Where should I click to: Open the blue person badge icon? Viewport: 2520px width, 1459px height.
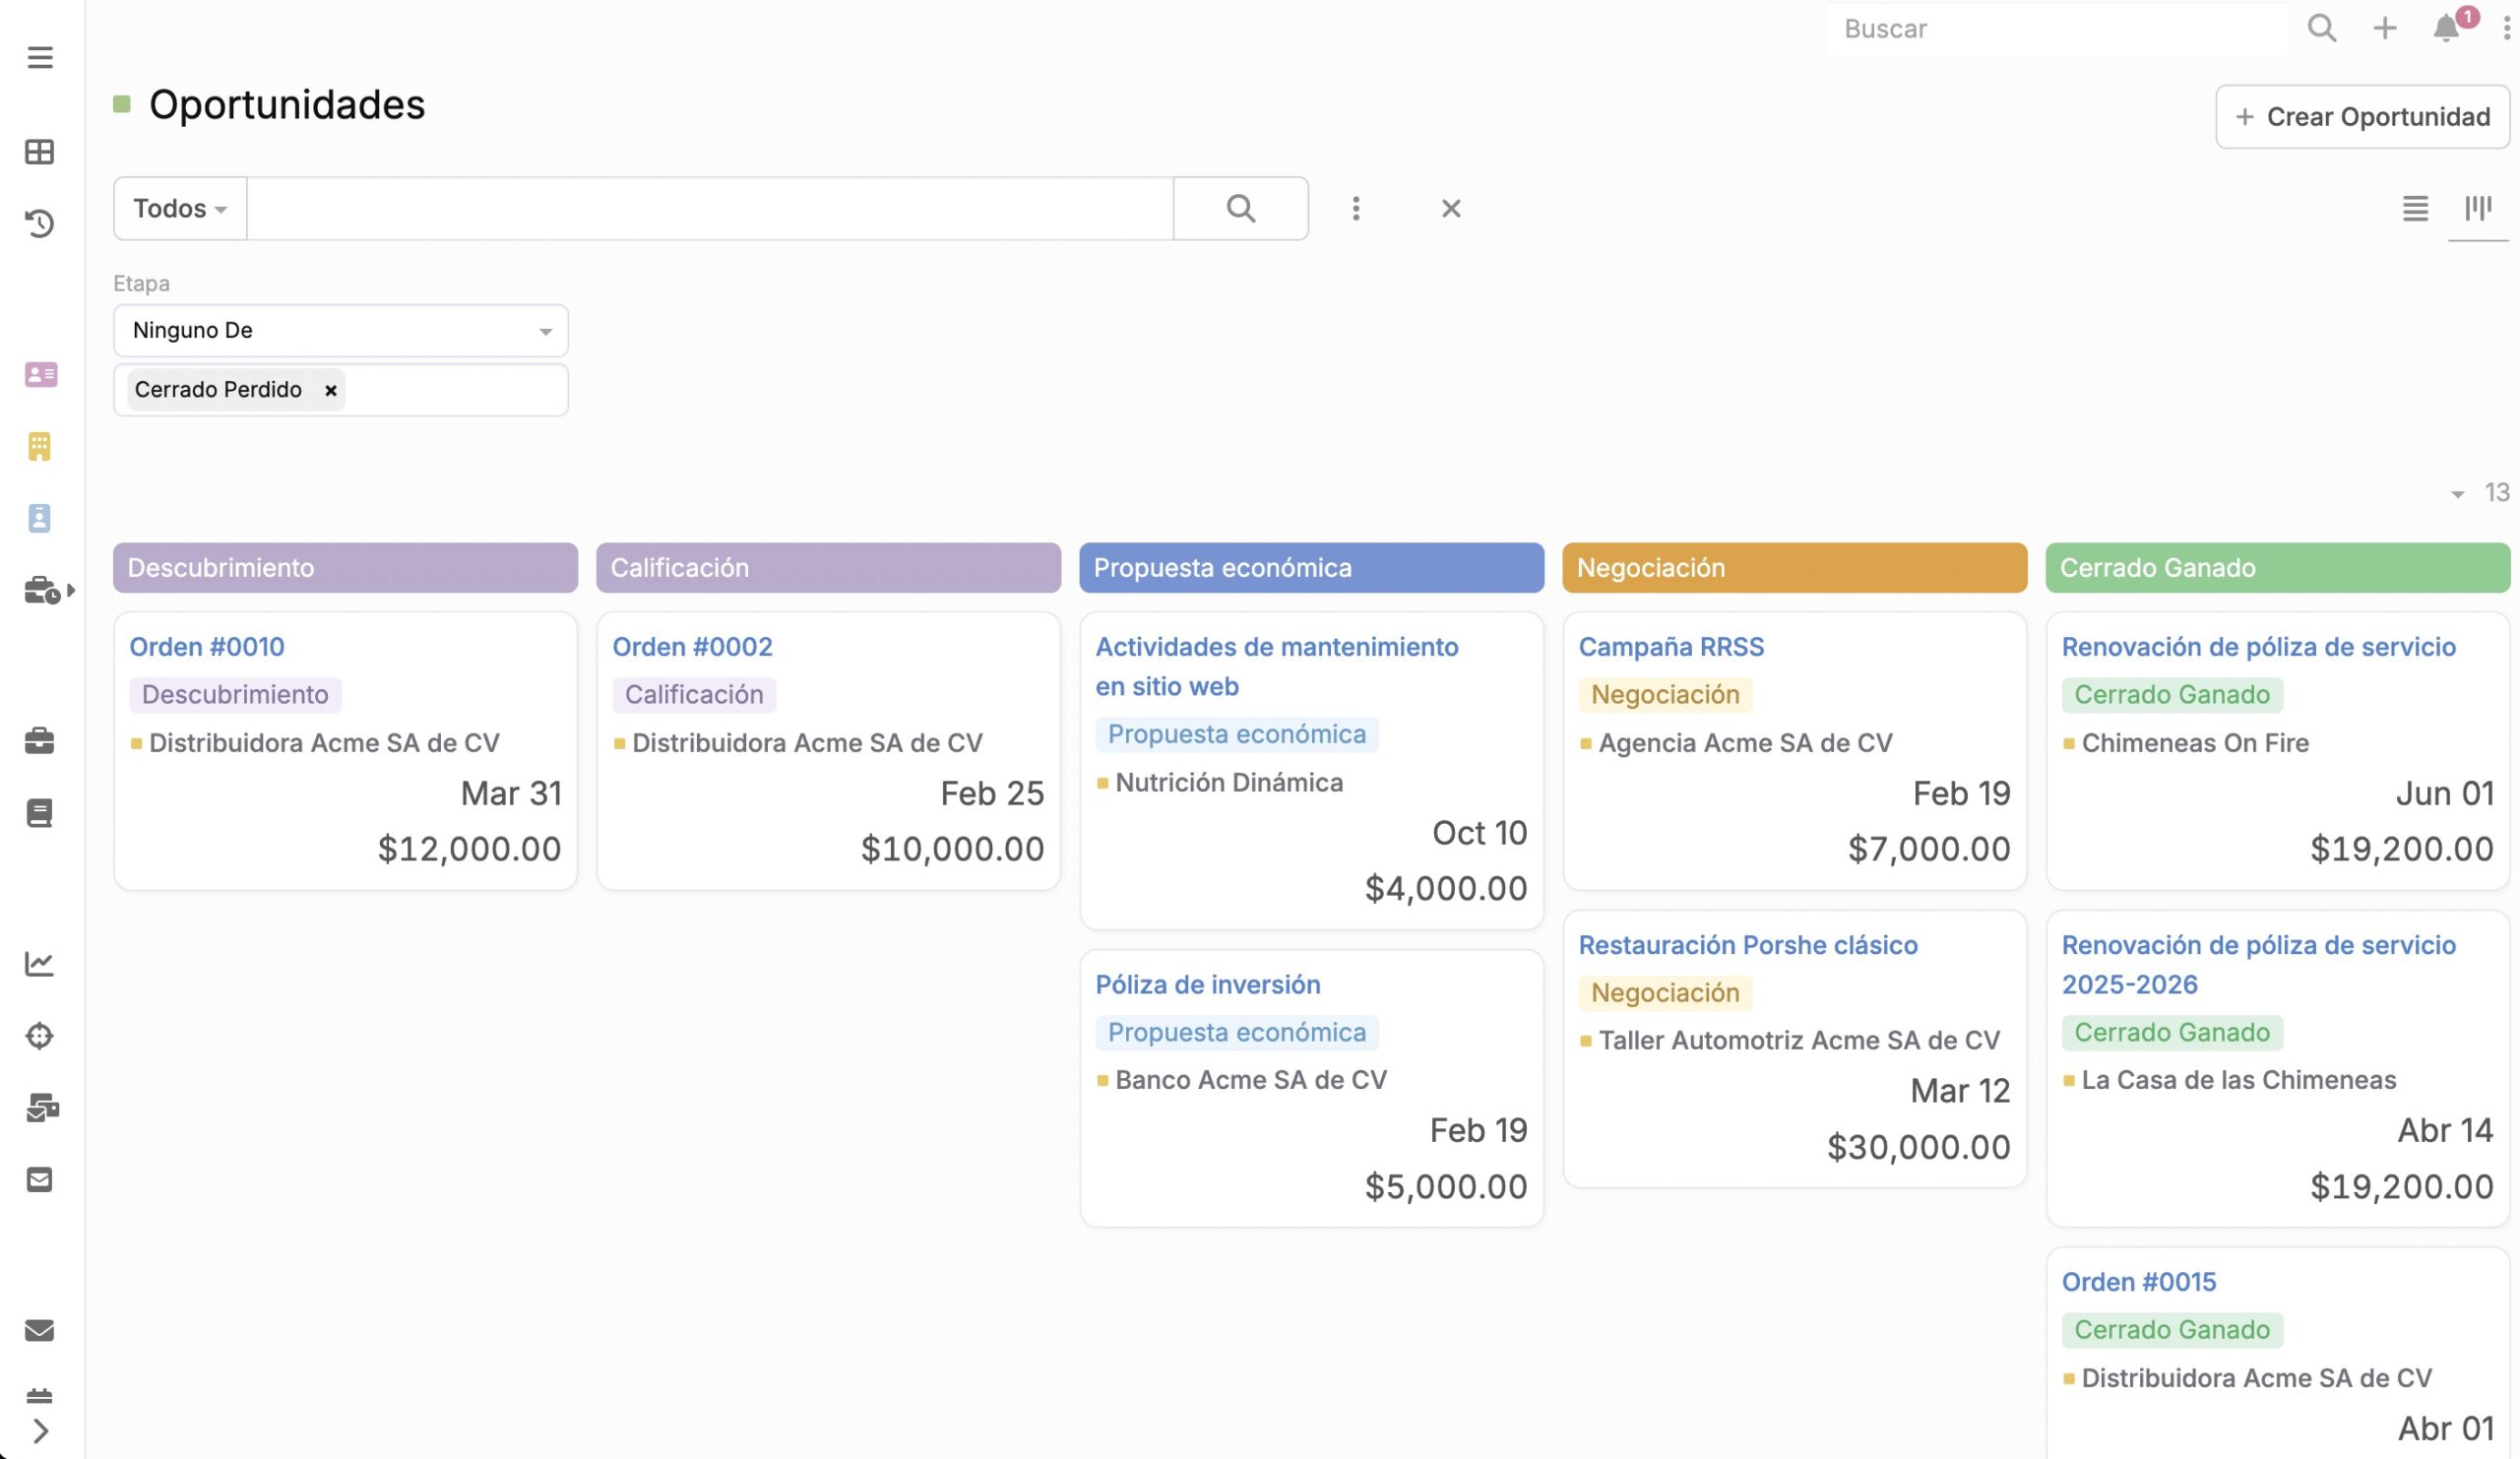[x=40, y=518]
